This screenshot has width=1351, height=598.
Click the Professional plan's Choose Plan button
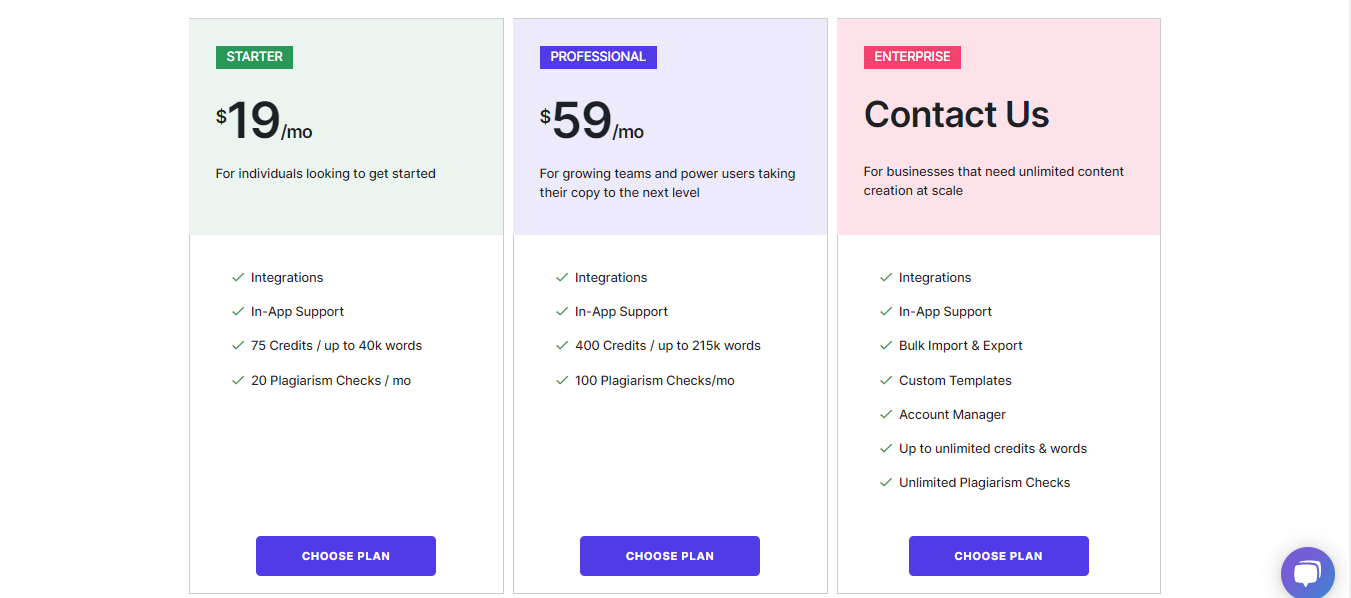(x=670, y=556)
